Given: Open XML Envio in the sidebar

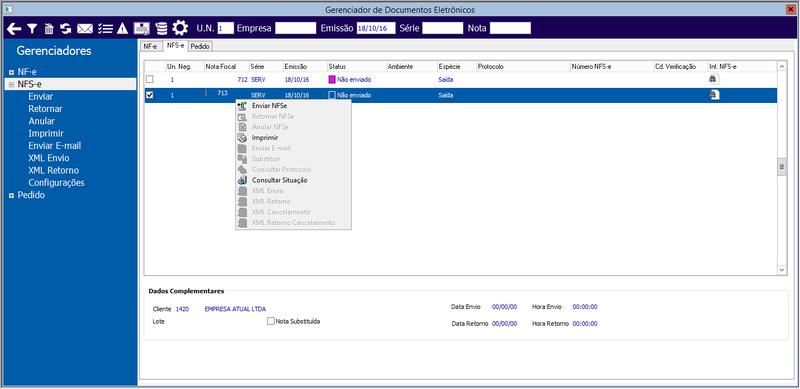Looking at the screenshot, I should (x=49, y=158).
